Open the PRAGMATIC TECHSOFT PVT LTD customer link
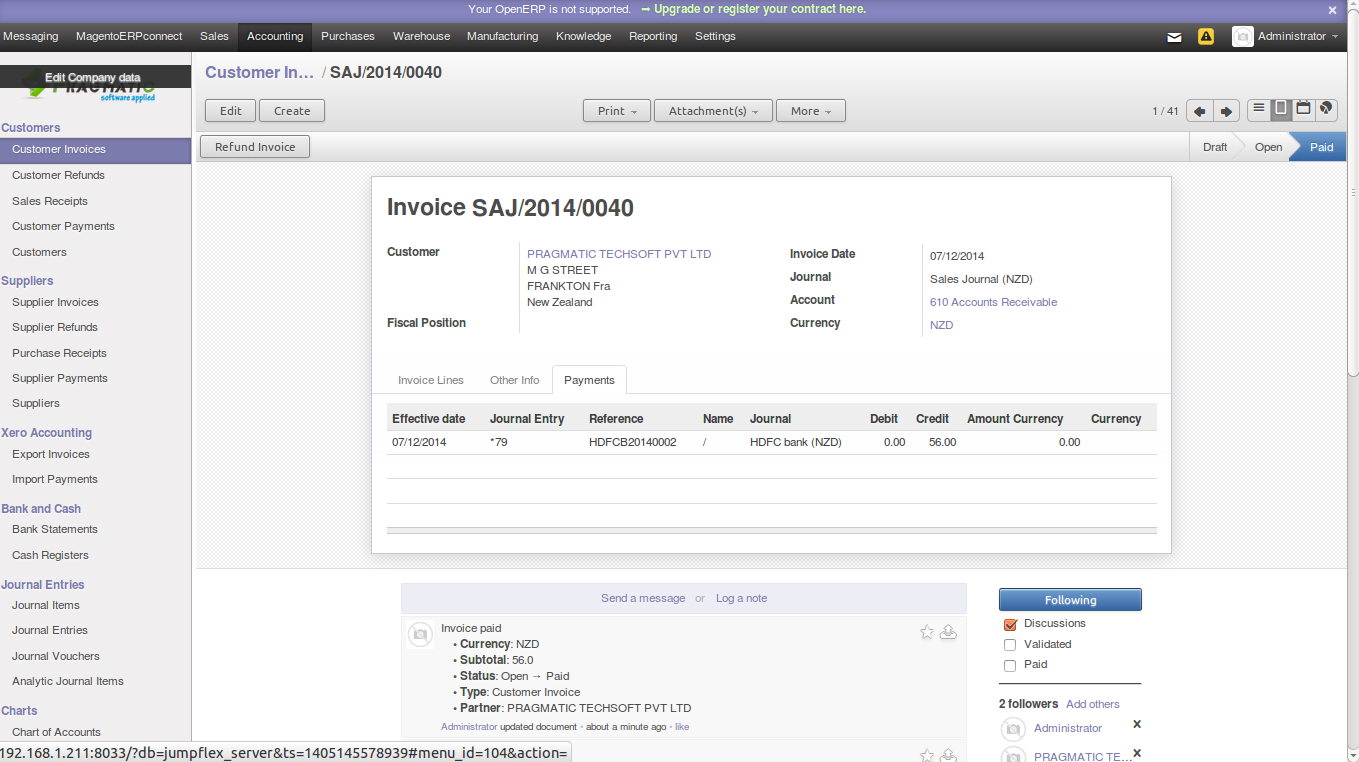Viewport: 1359px width, 762px height. [619, 254]
